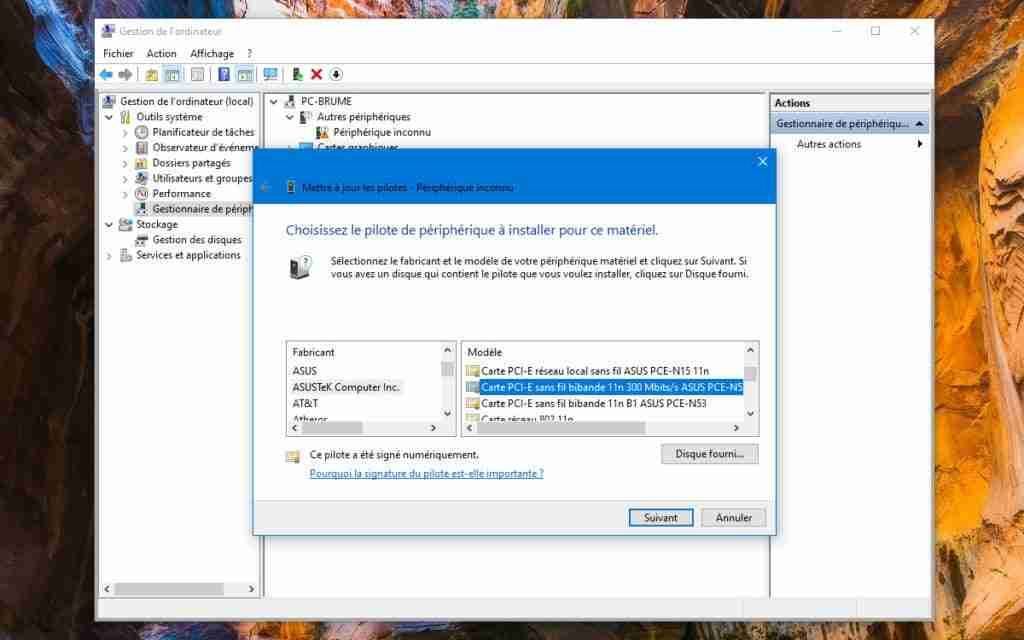Collapse the Gestionnaire de périphériques actions panel chevron
The image size is (1024, 640).
[918, 122]
